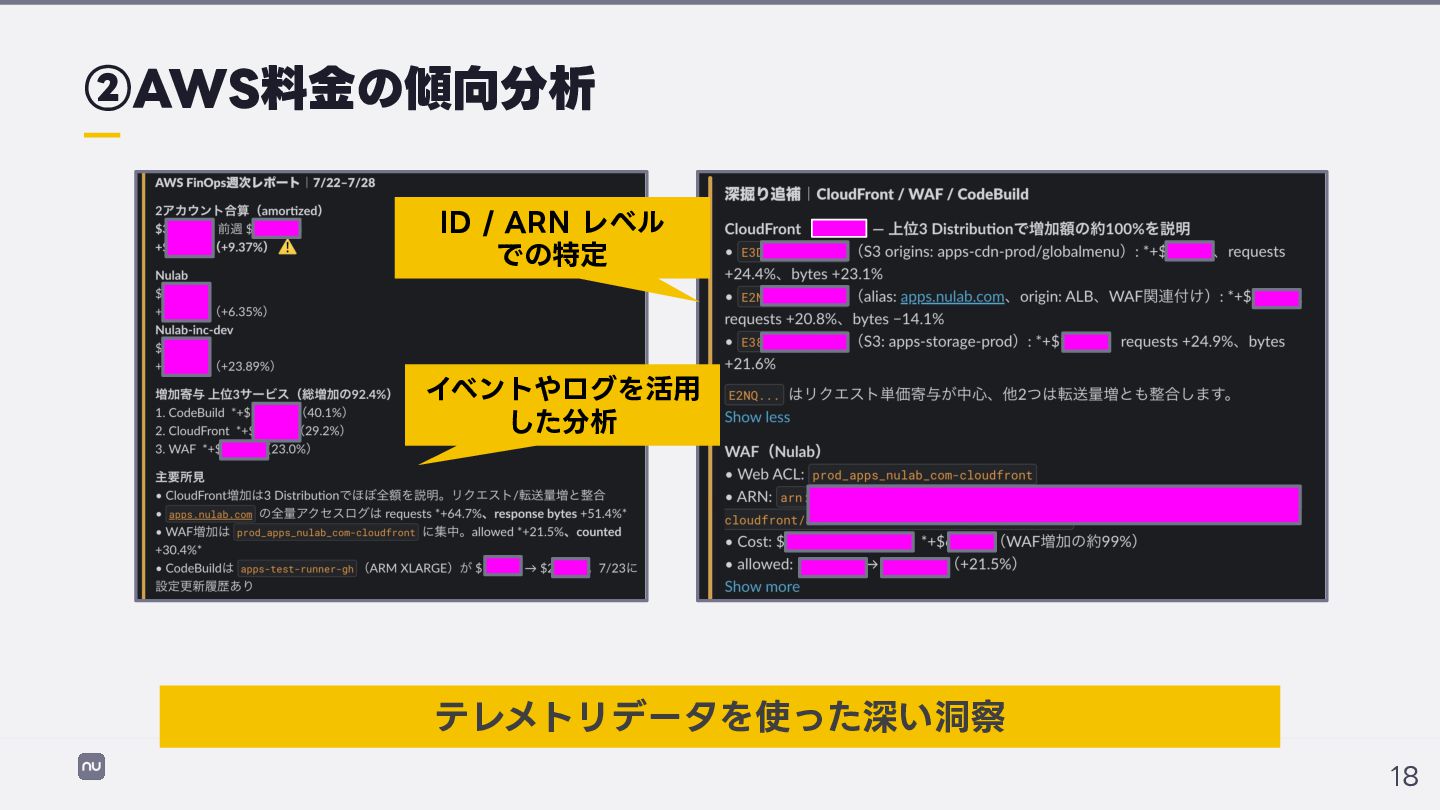Viewport: 1440px width, 810px height.
Task: Click the テレメトリデータを使った深い洞察 banner
Action: [x=720, y=716]
